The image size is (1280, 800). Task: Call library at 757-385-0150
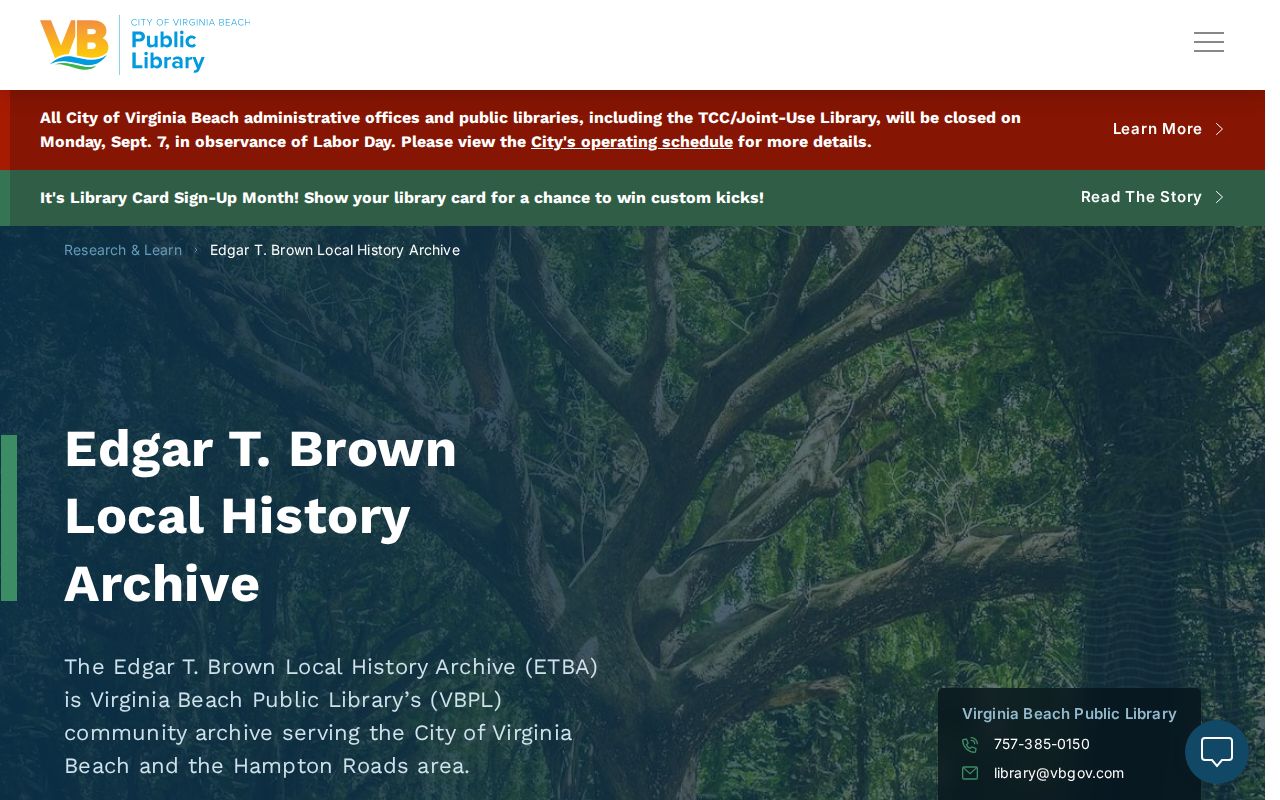[x=1042, y=744]
